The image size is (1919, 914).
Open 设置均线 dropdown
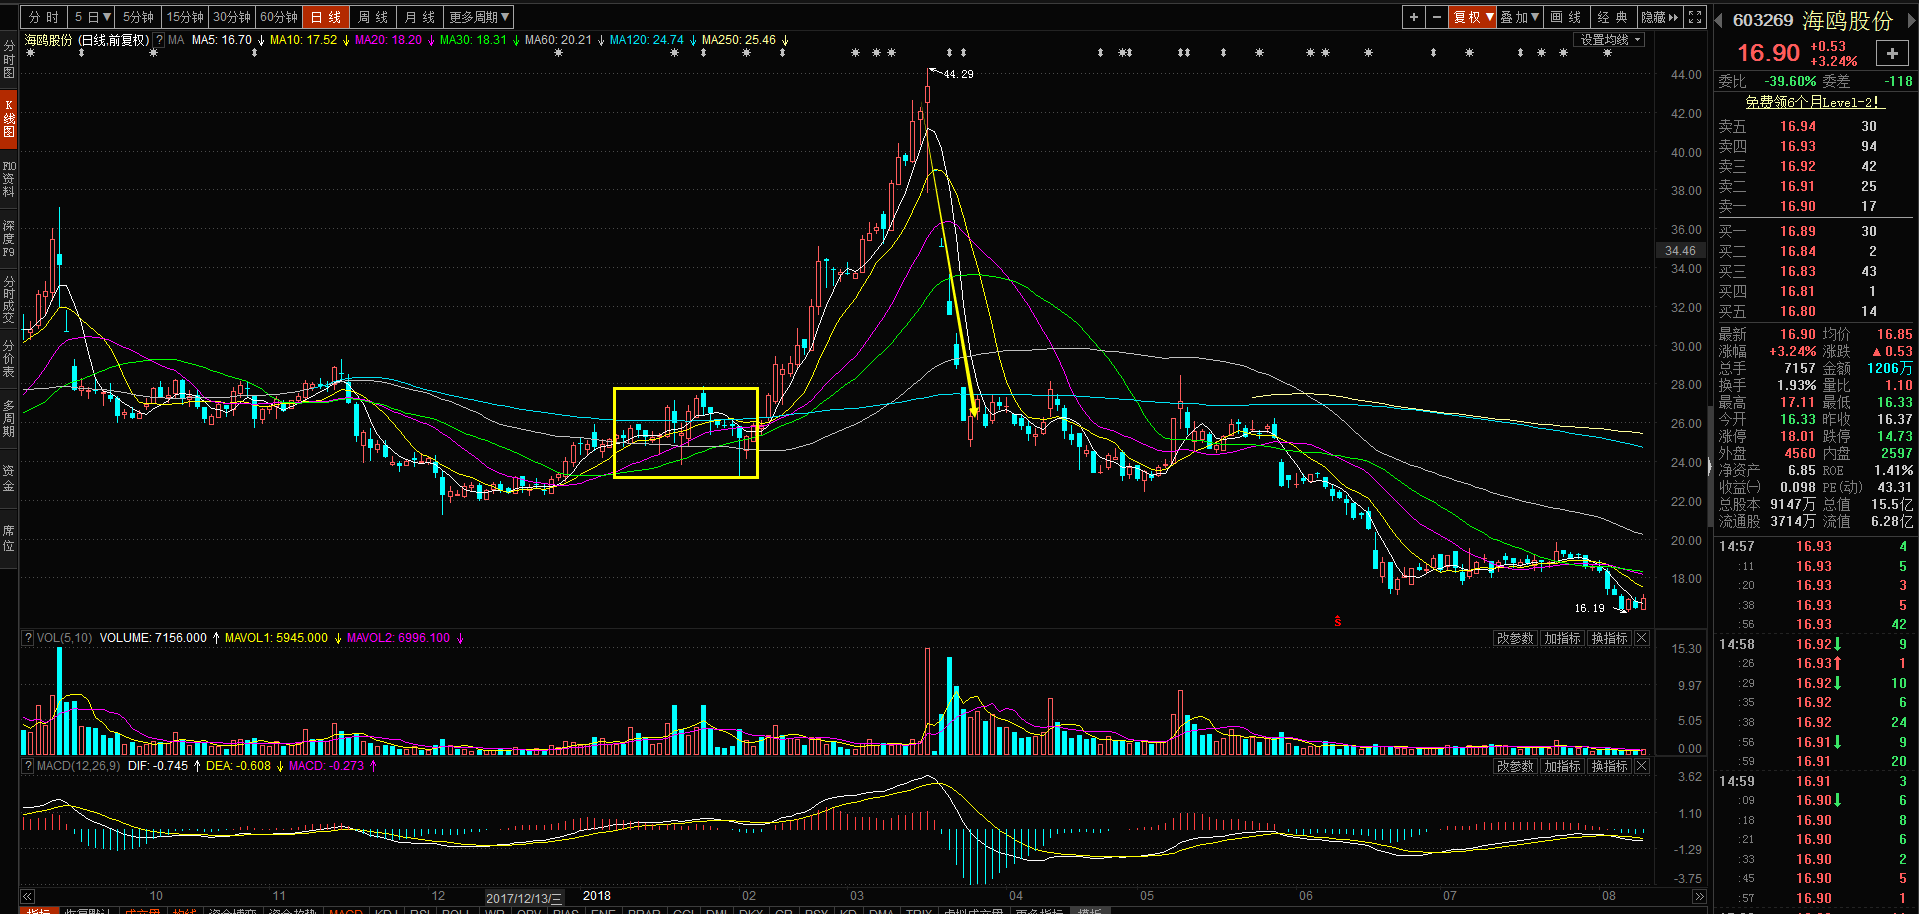click(x=1610, y=40)
